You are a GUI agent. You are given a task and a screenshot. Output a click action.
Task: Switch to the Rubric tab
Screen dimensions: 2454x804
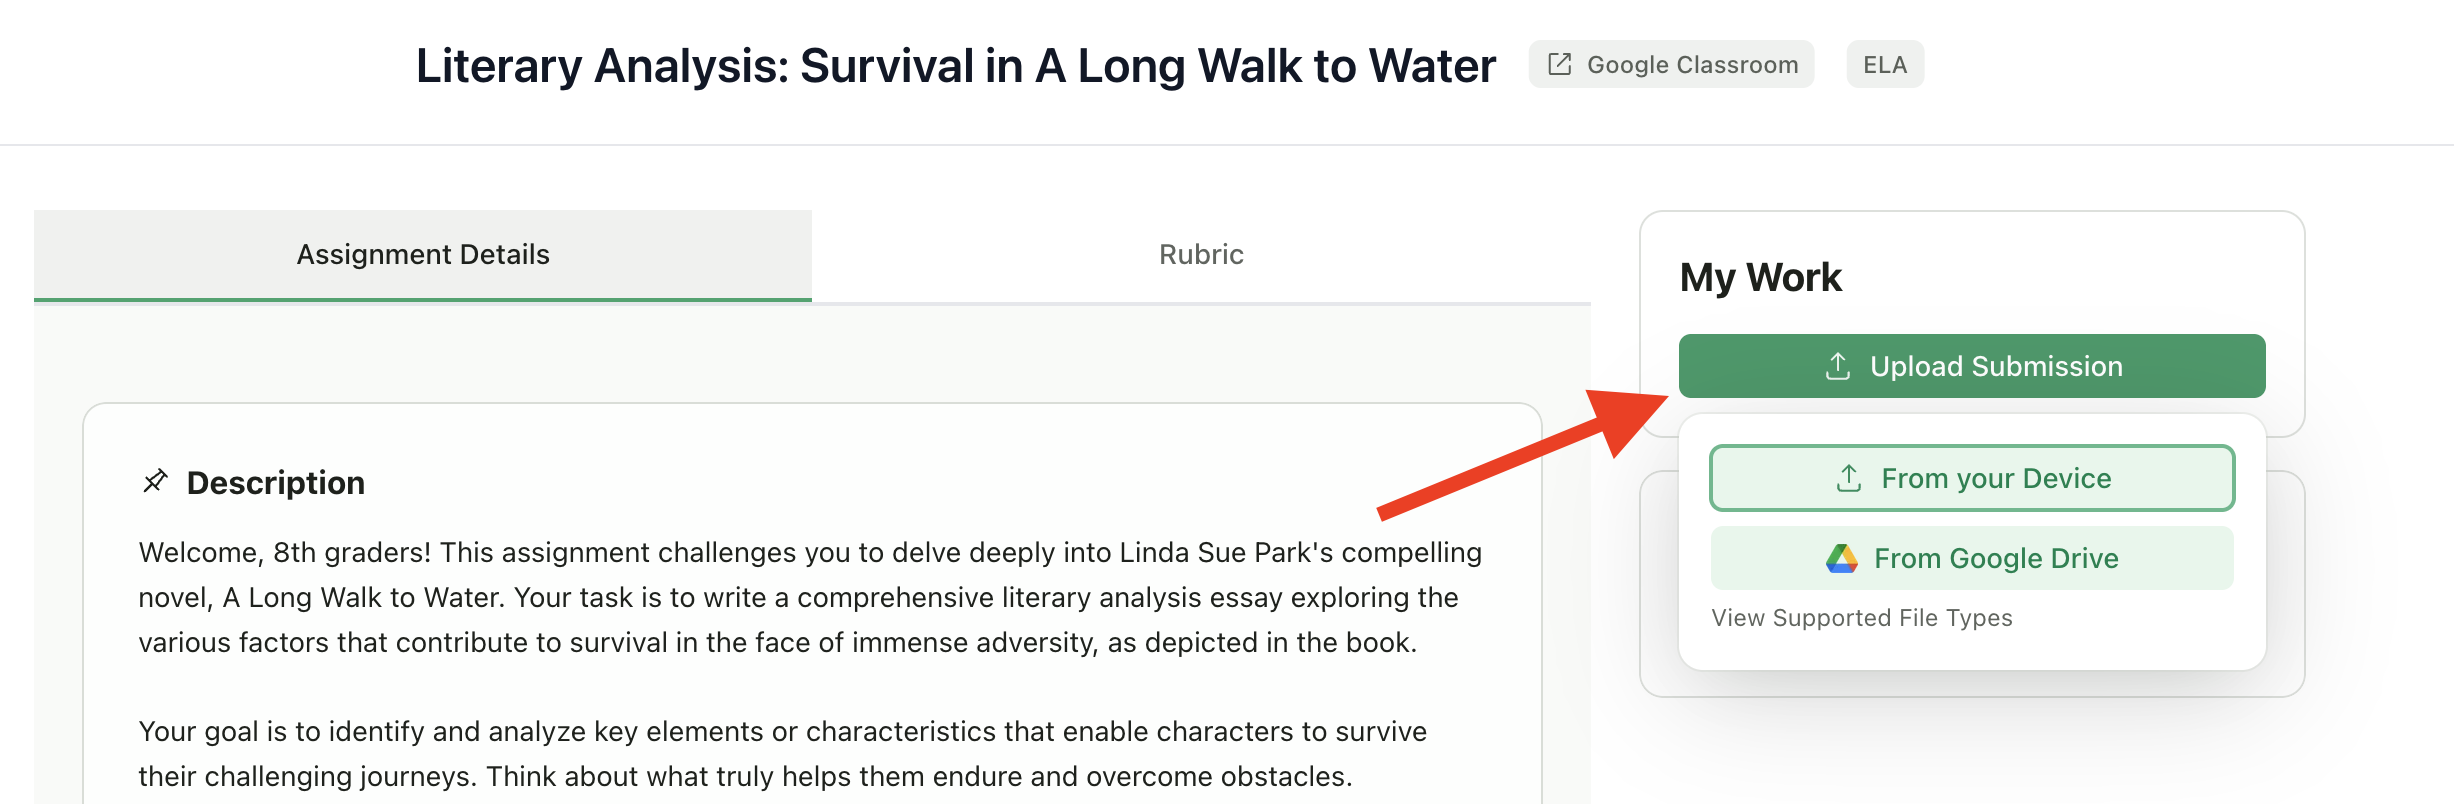tap(1199, 254)
